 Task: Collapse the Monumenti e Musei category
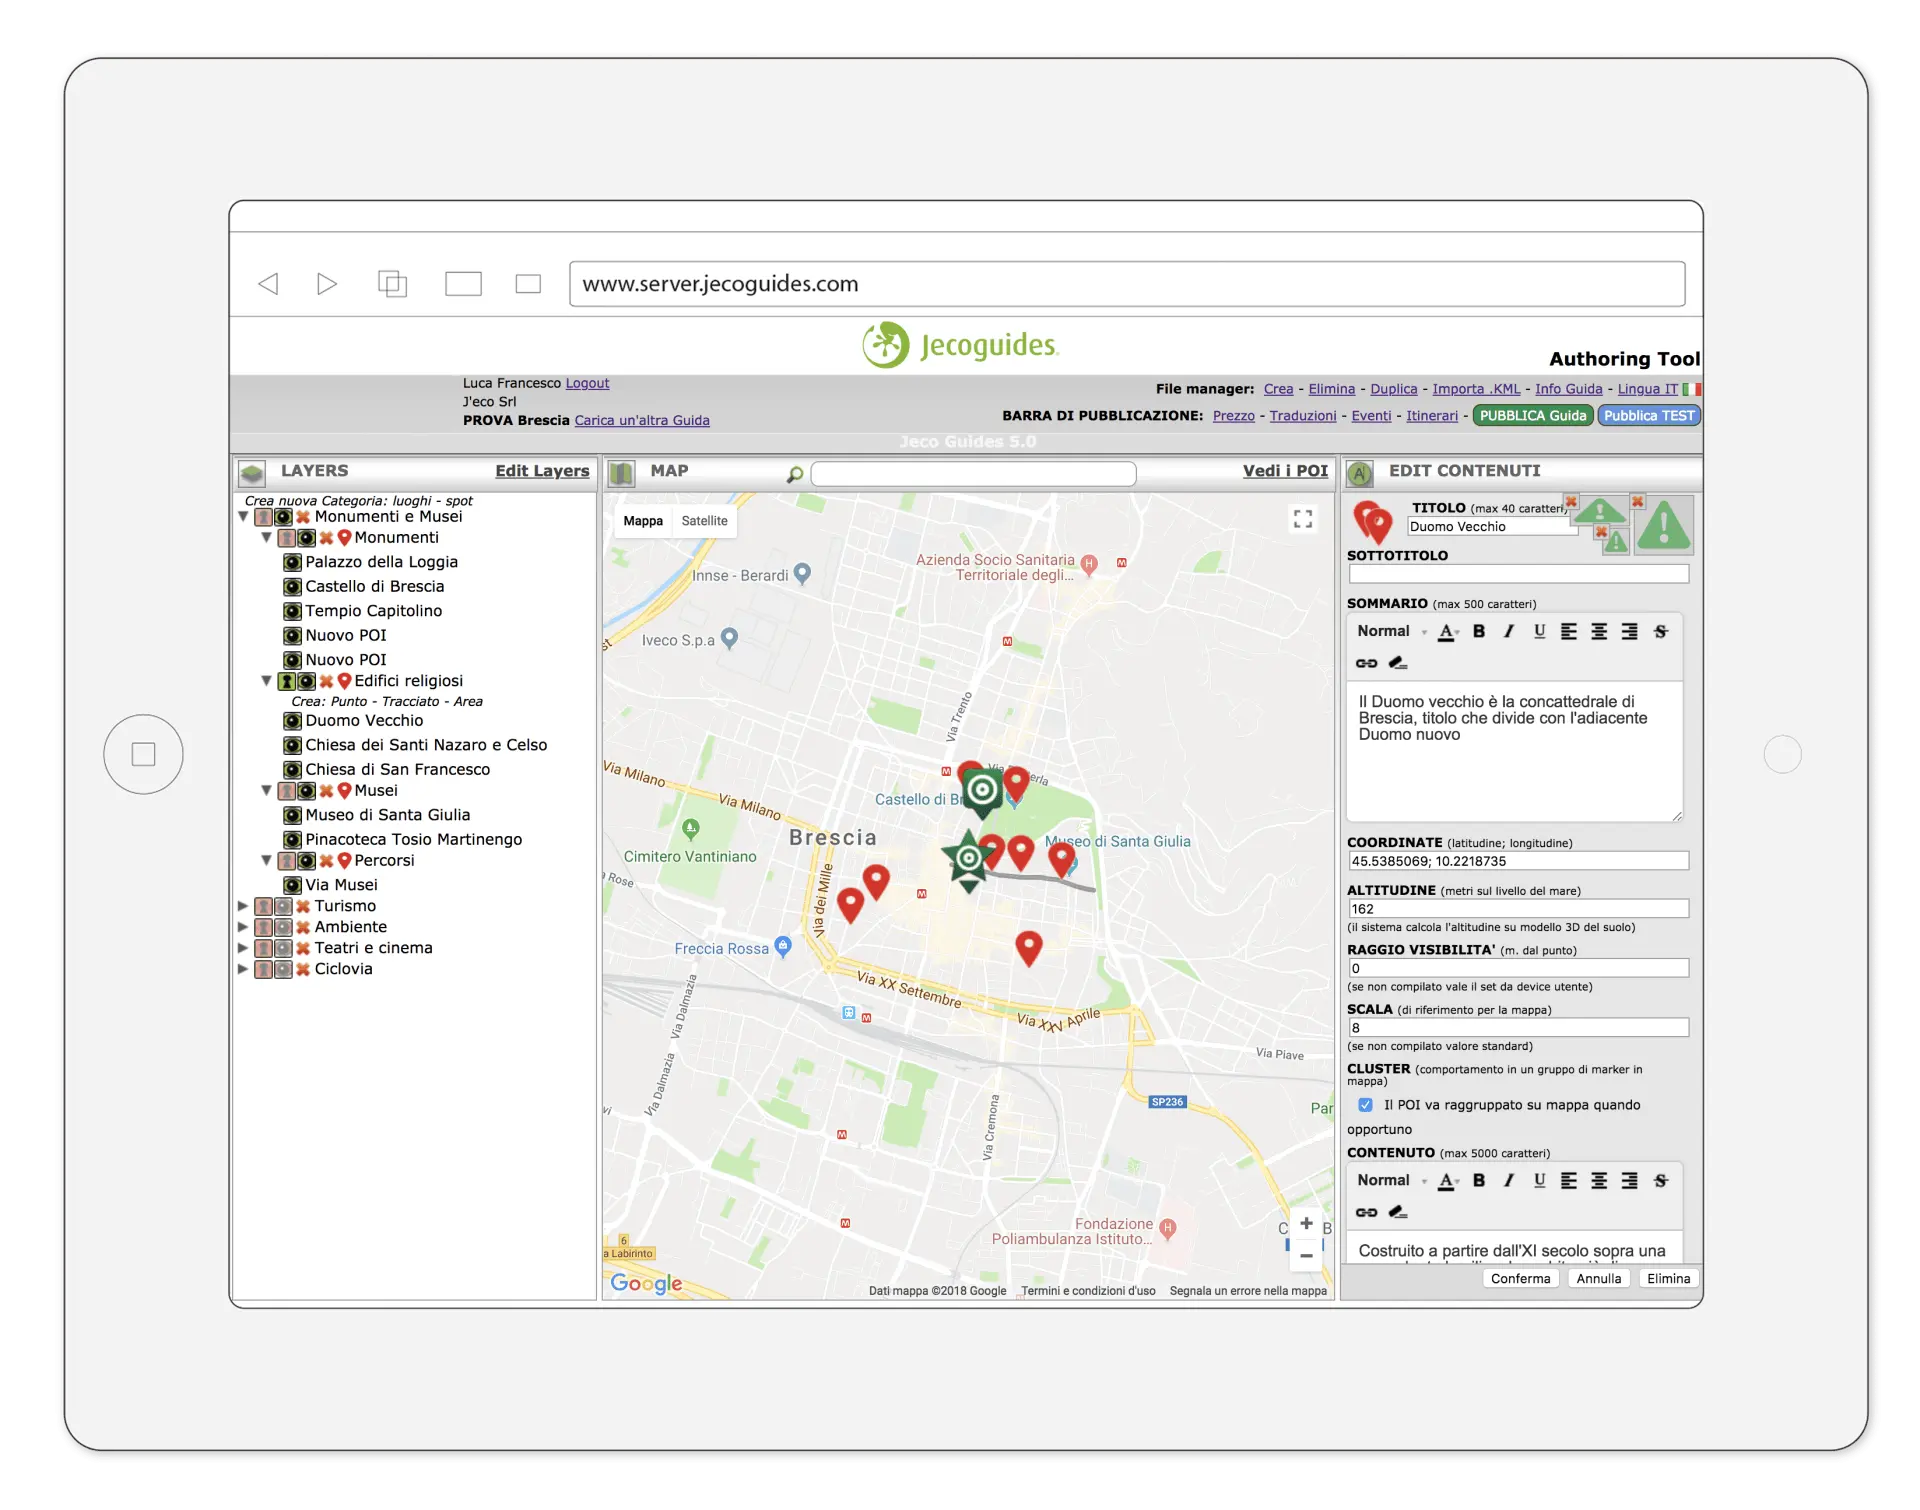pos(243,517)
